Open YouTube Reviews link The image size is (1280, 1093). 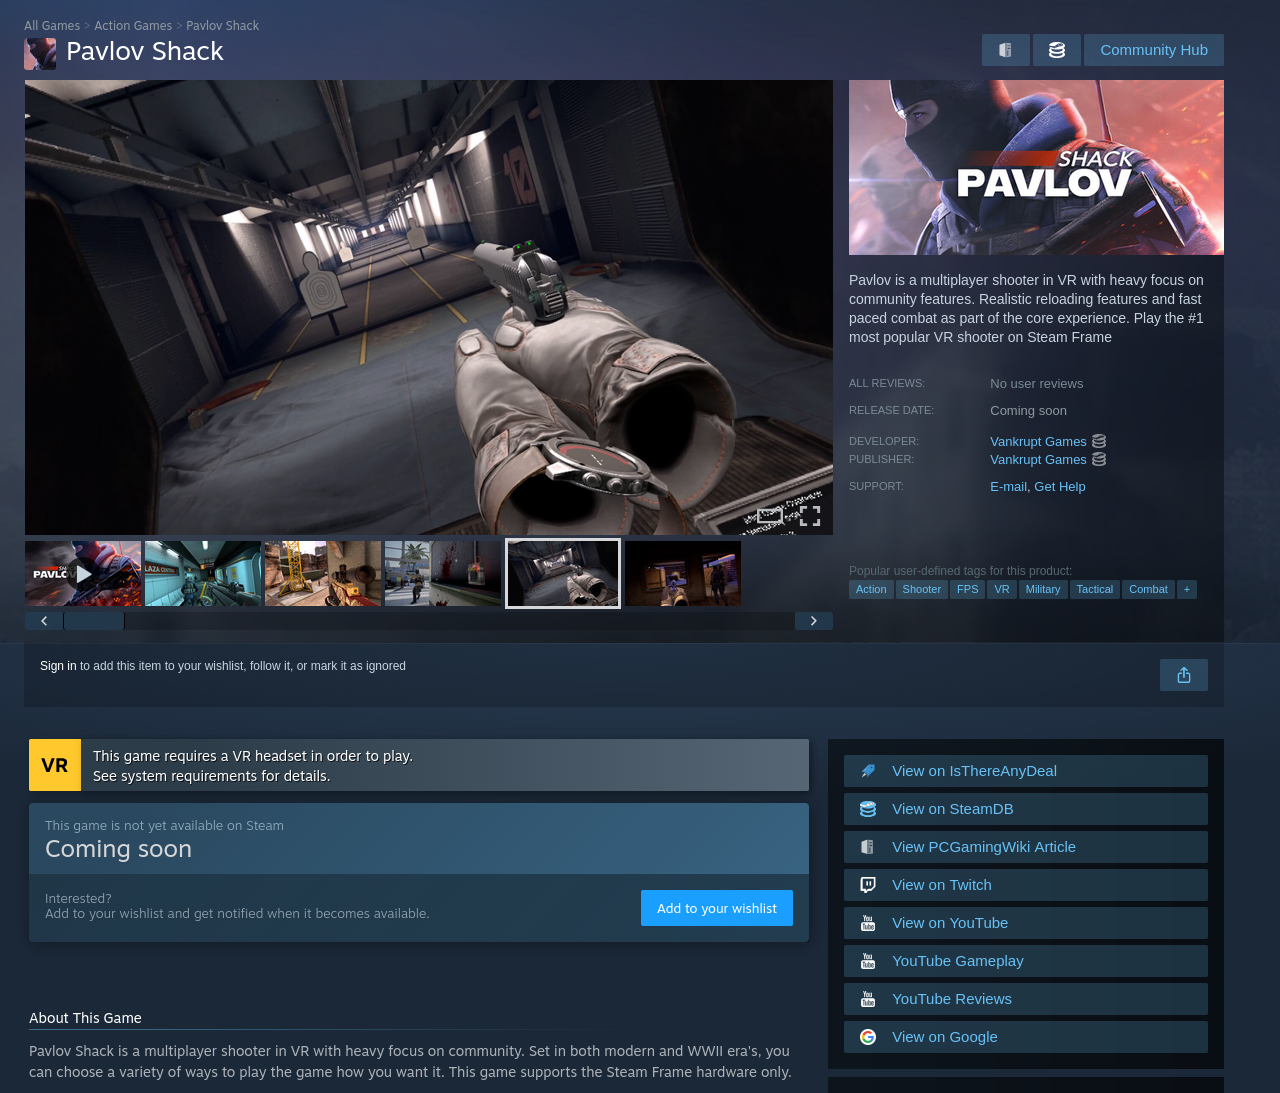click(1026, 999)
